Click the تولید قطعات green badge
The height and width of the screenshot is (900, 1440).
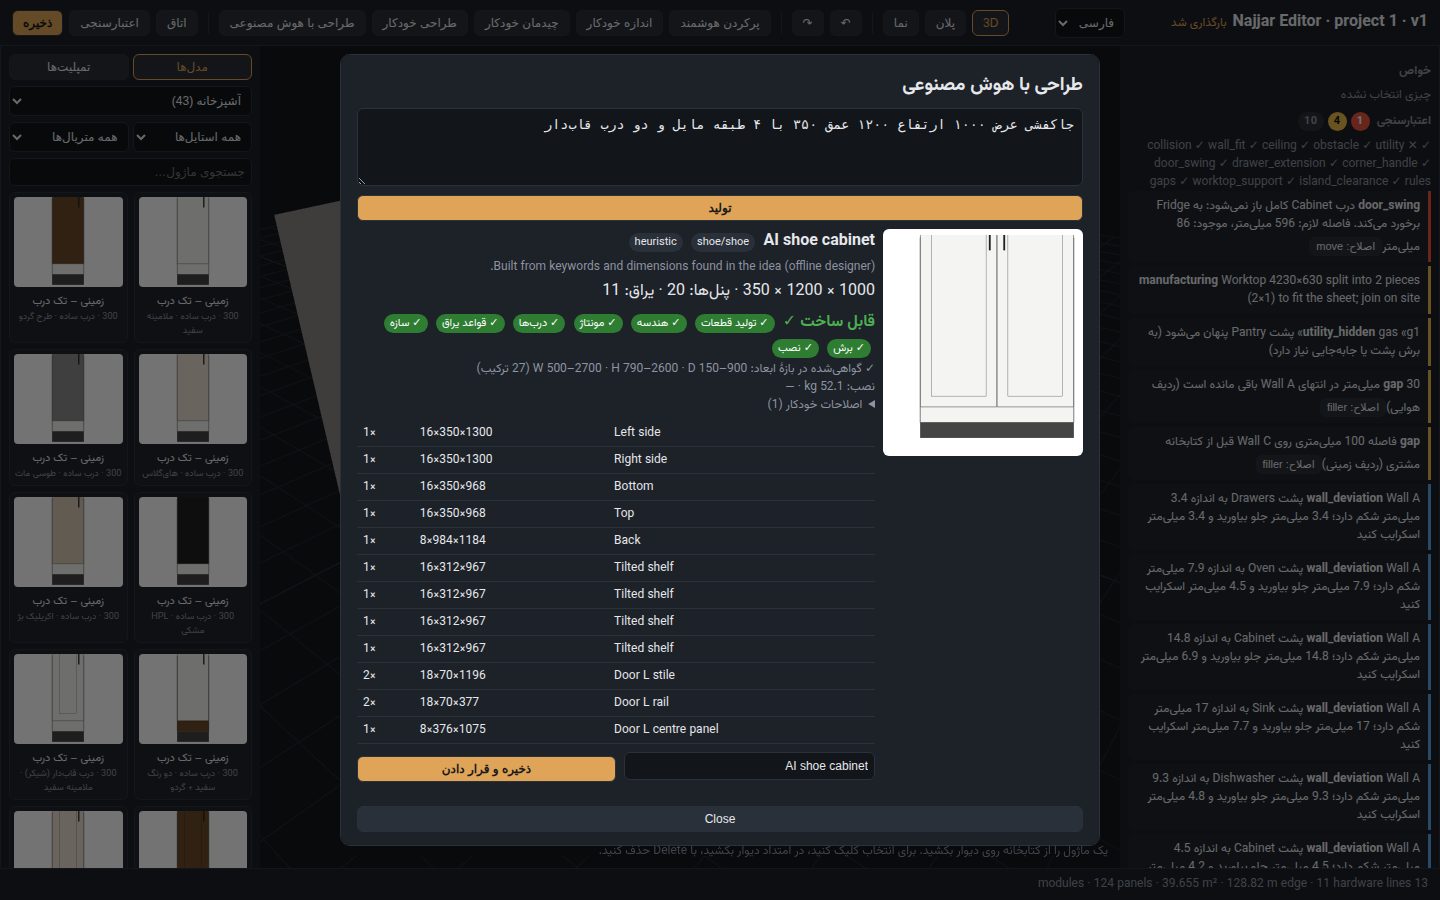(x=735, y=323)
